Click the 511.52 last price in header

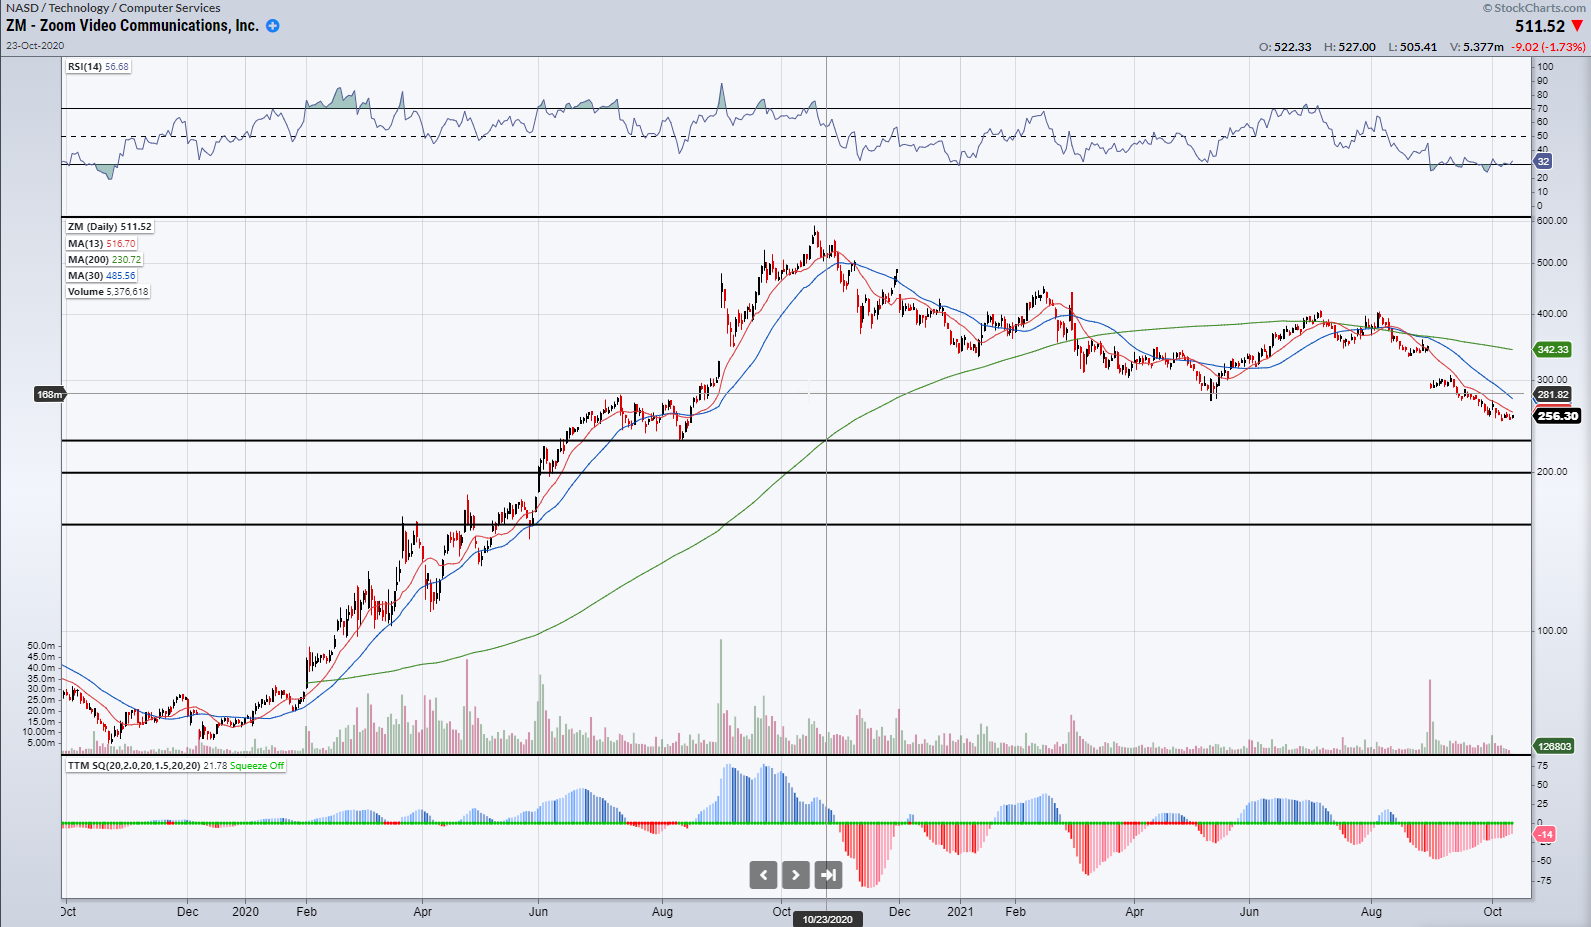click(x=1540, y=27)
